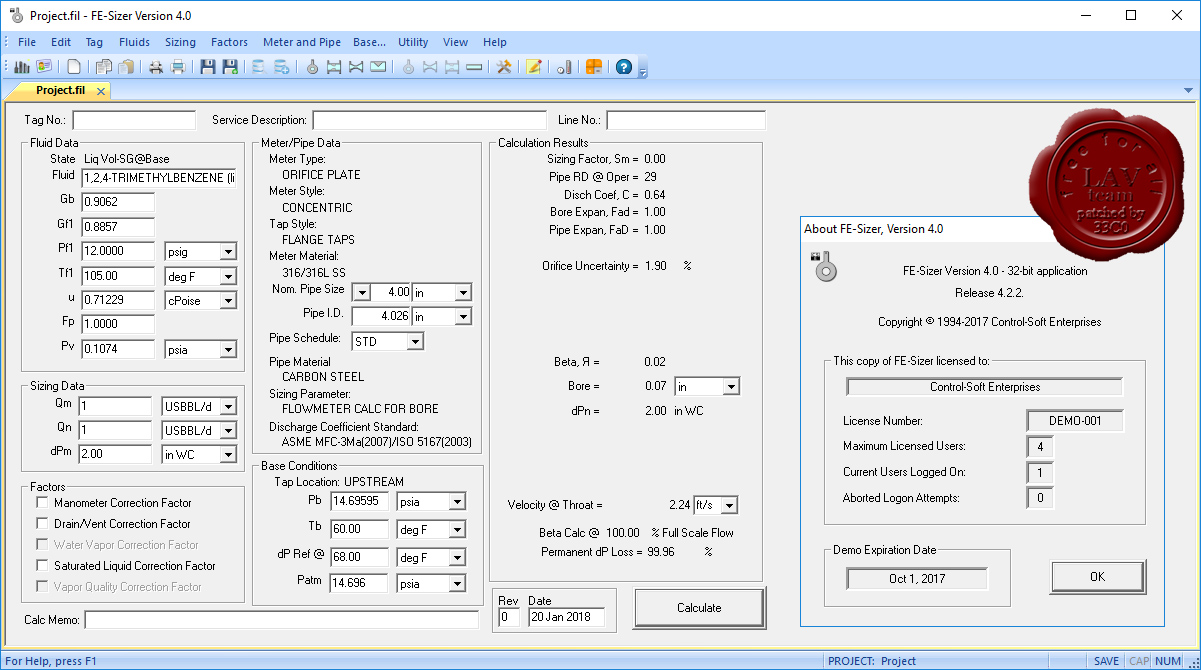Click the Save As floppy icon with plus

pos(230,67)
